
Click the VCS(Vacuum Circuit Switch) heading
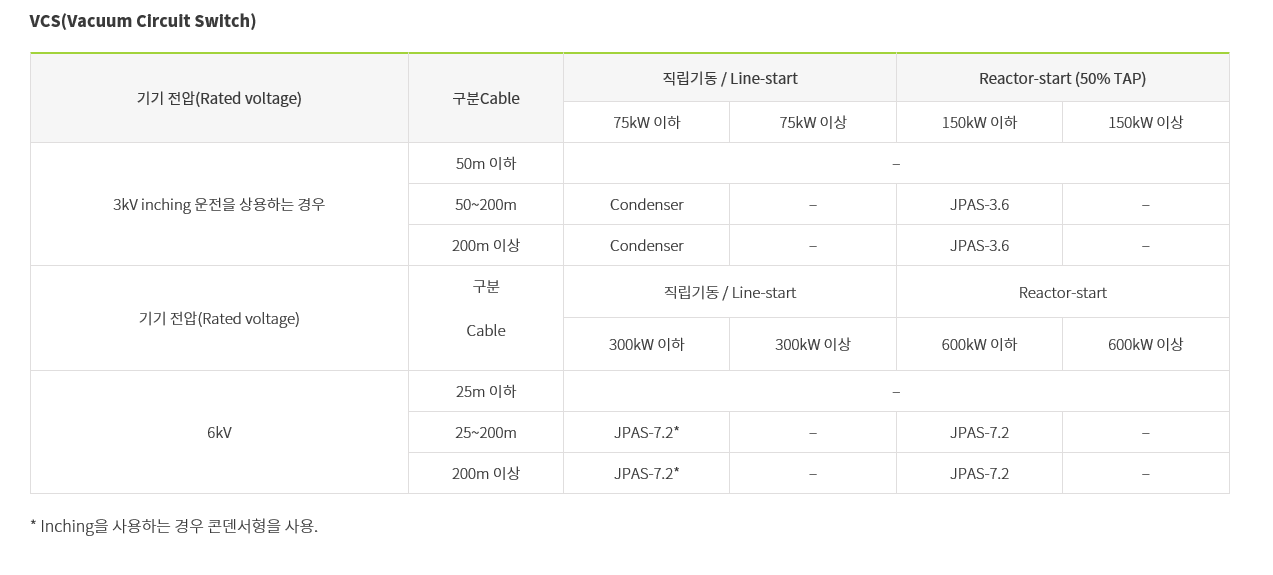click(143, 21)
